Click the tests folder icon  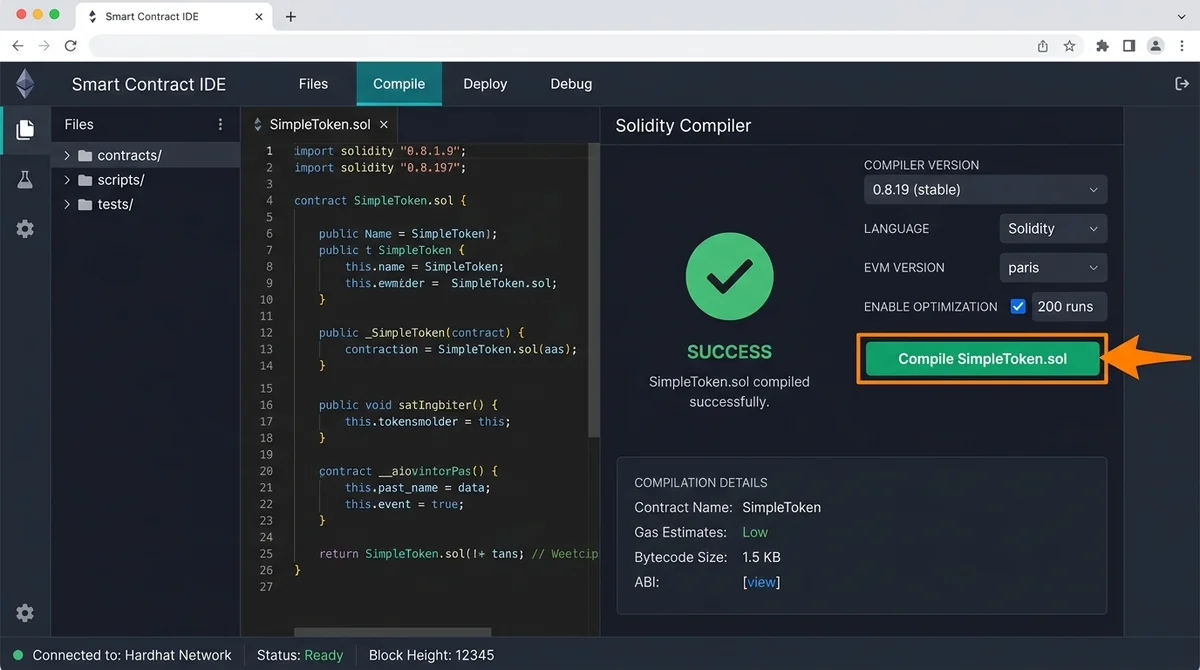(85, 204)
